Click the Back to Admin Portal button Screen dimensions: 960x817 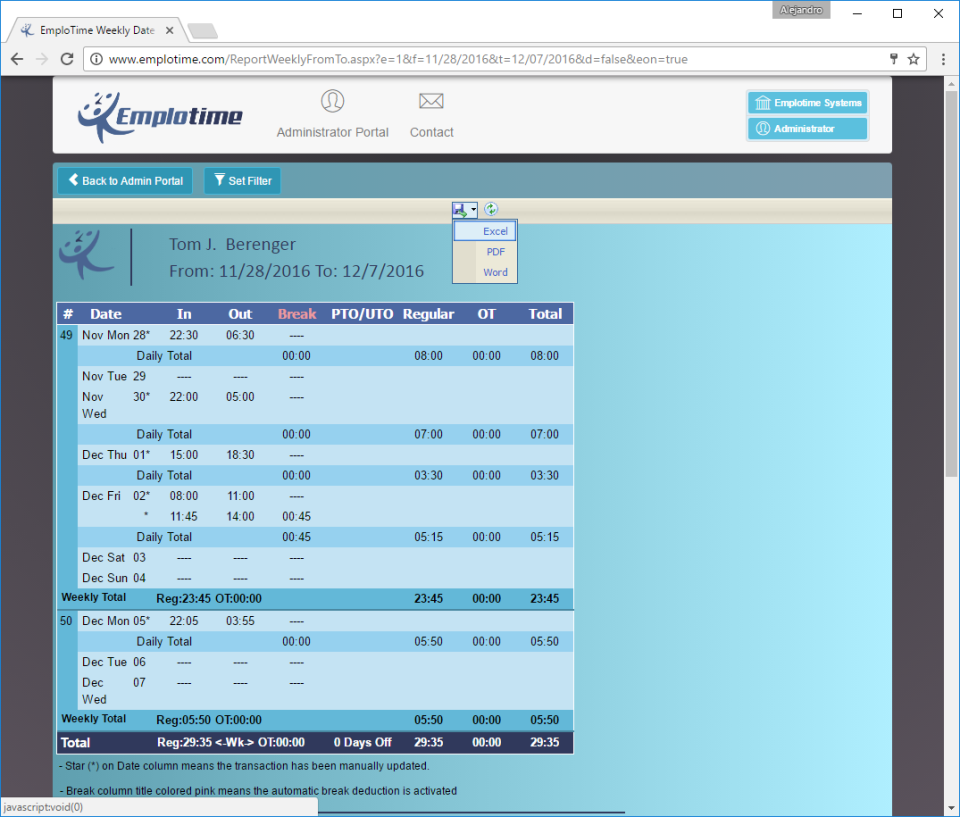124,180
